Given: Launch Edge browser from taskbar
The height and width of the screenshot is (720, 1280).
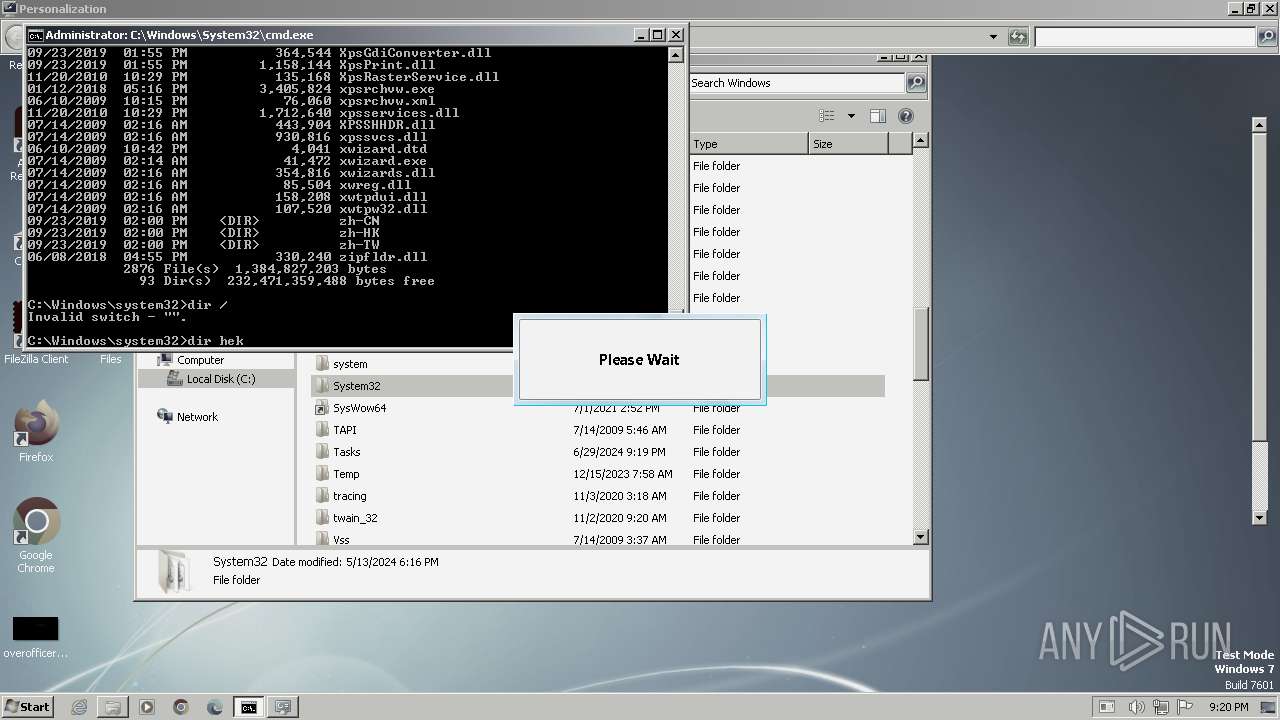Looking at the screenshot, I should (215, 707).
